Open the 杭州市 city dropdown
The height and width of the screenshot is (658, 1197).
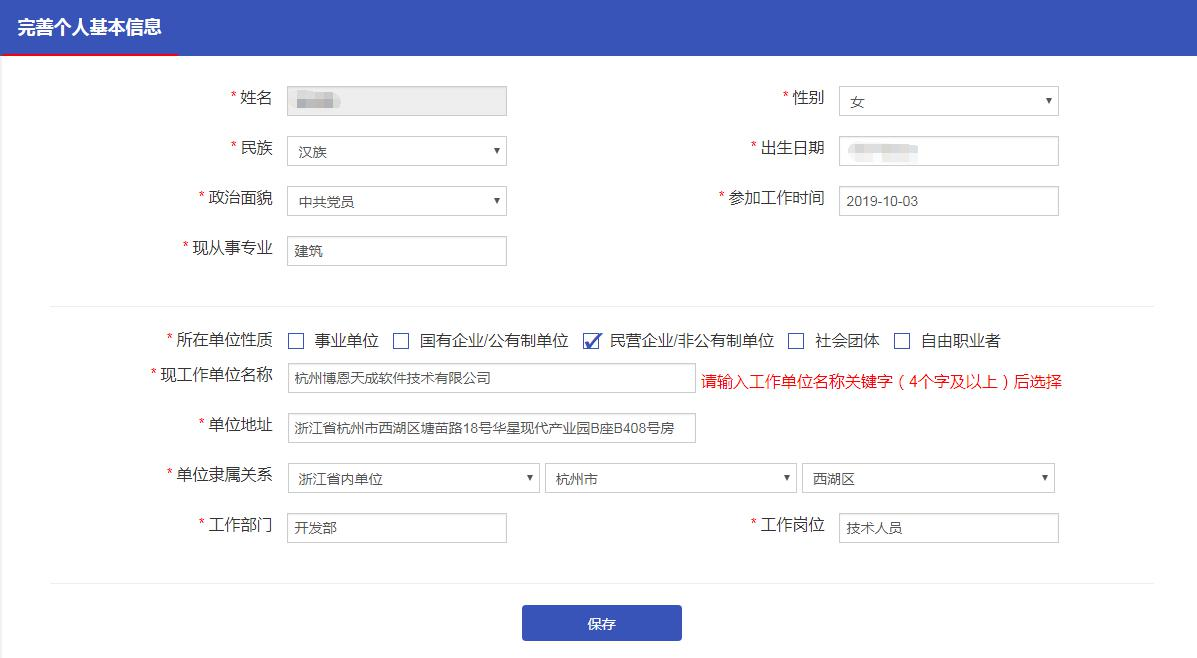click(x=670, y=477)
